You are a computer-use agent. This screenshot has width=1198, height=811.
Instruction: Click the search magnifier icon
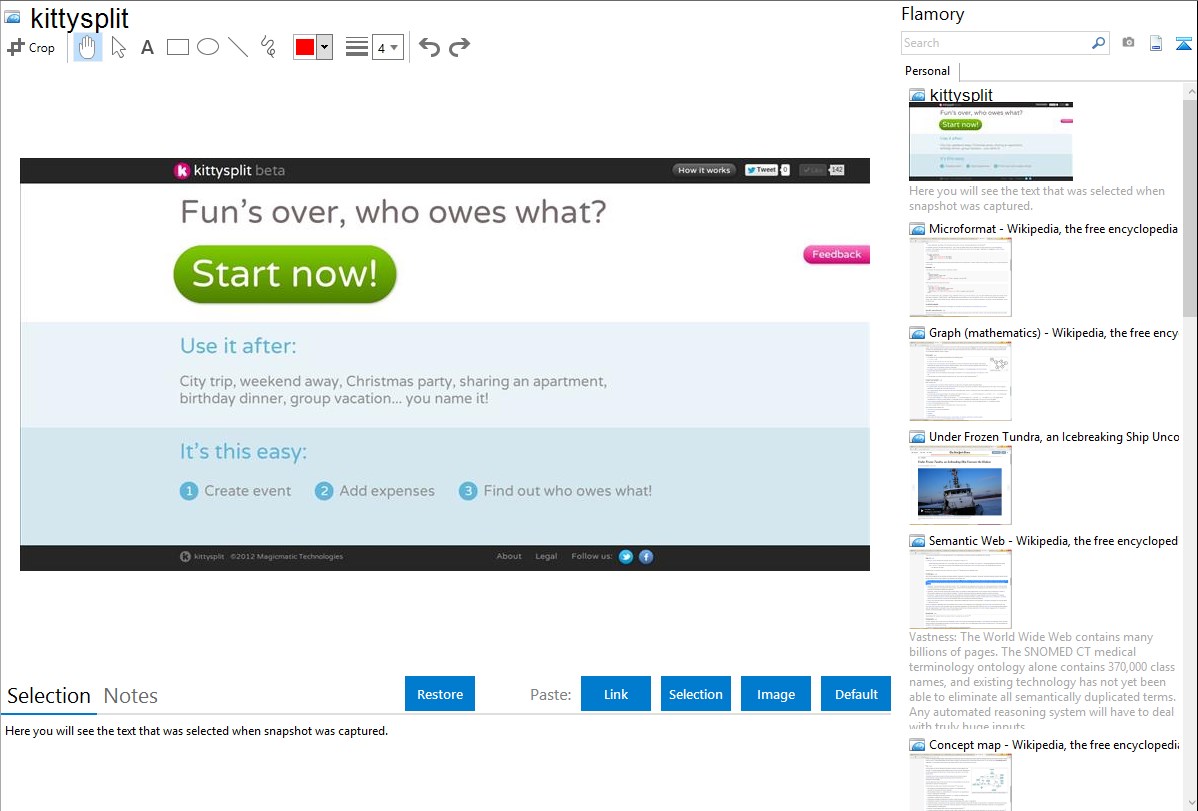click(1099, 43)
